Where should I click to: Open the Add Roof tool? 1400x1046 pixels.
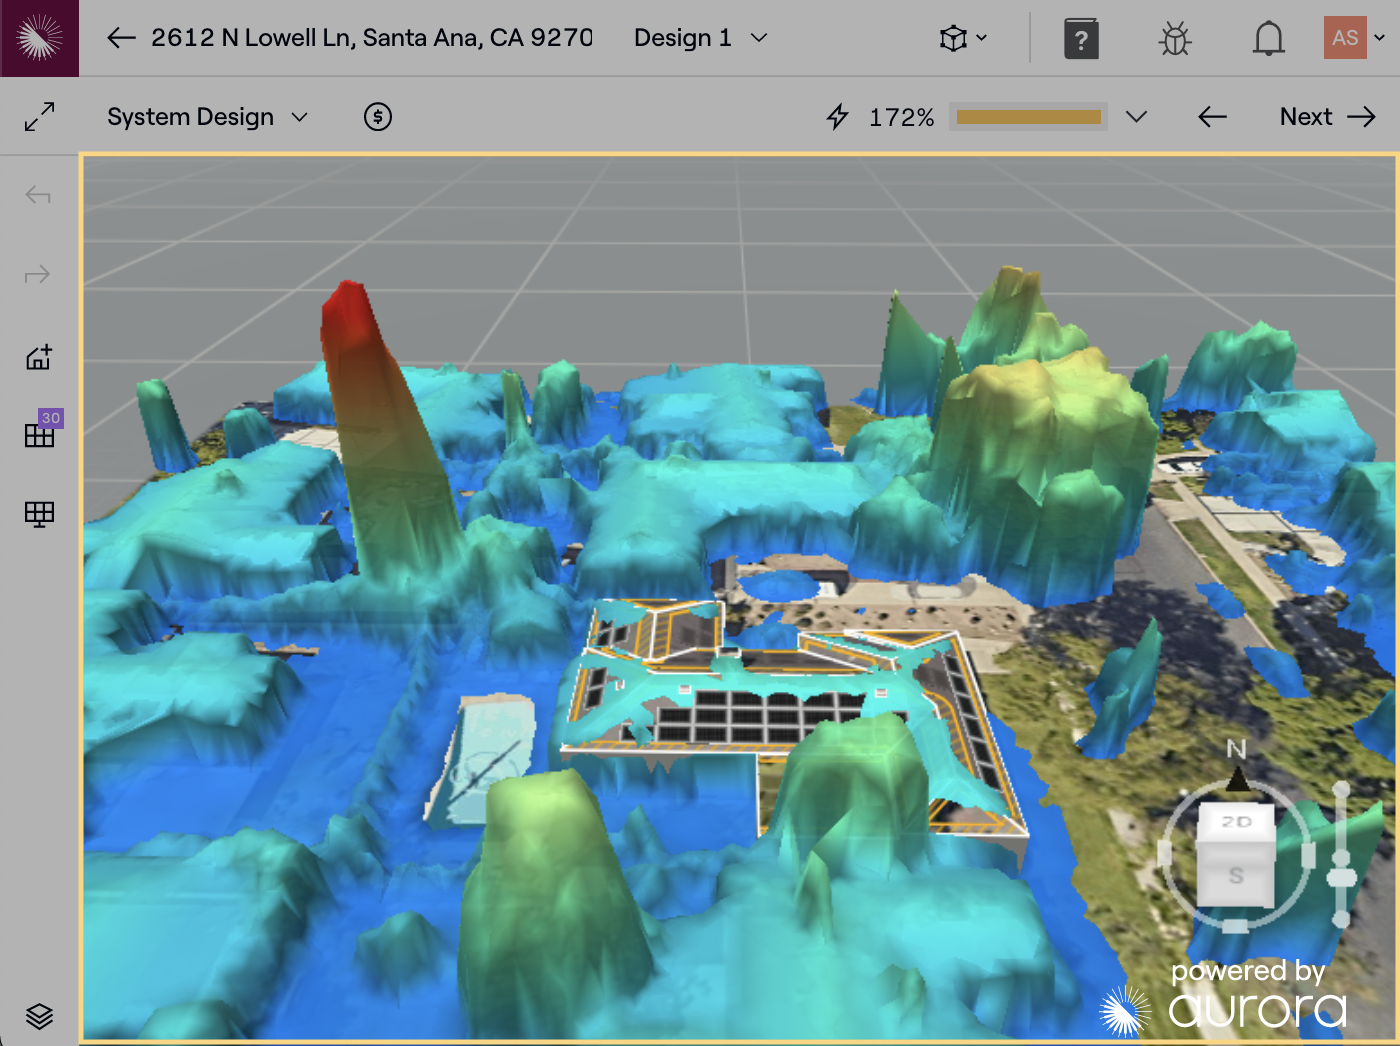(38, 357)
